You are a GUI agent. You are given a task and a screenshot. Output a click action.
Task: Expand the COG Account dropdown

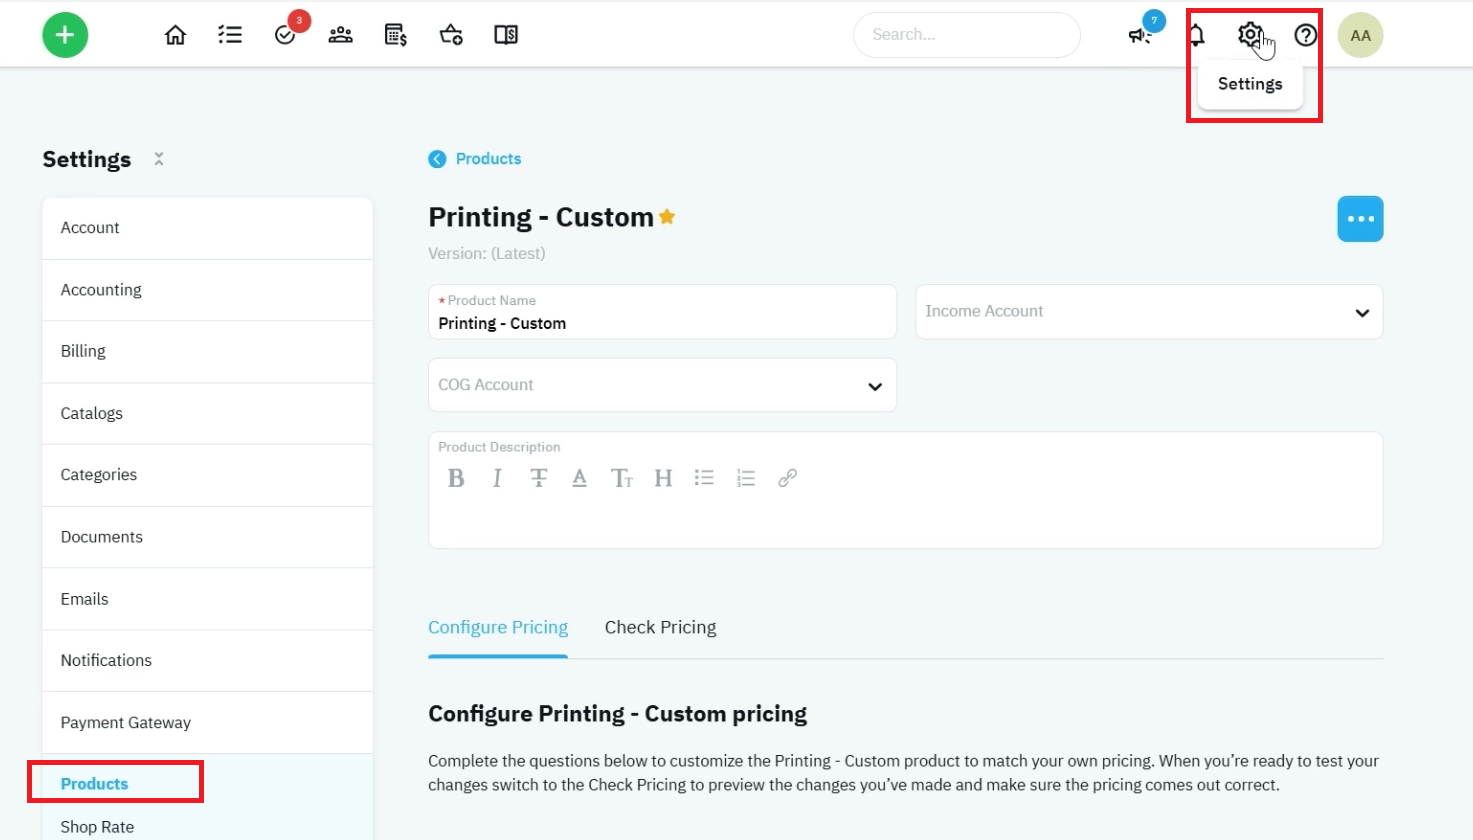[662, 385]
